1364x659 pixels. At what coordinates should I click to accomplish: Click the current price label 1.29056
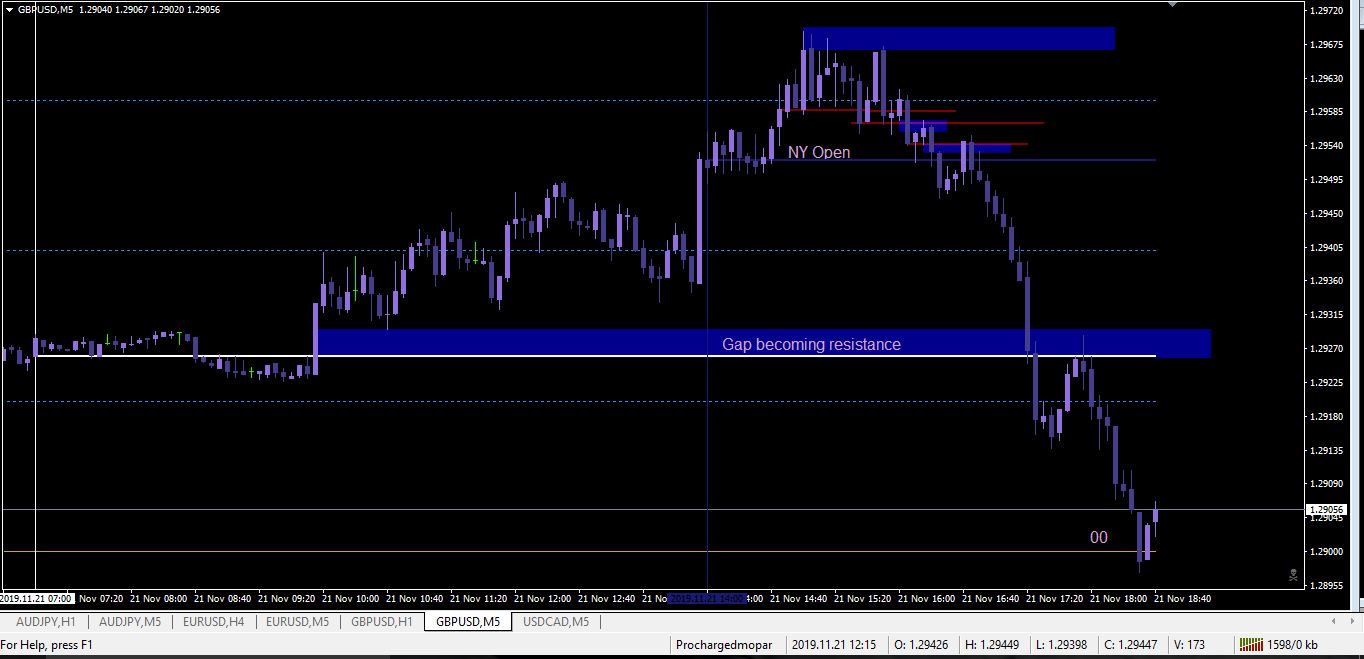pos(1327,509)
